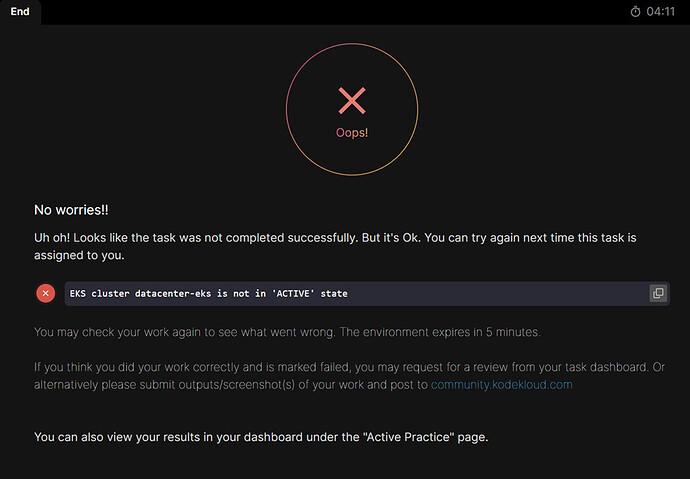Image resolution: width=690 pixels, height=479 pixels.
Task: Click the "If you think you did" paragraph
Action: (x=100, y=366)
